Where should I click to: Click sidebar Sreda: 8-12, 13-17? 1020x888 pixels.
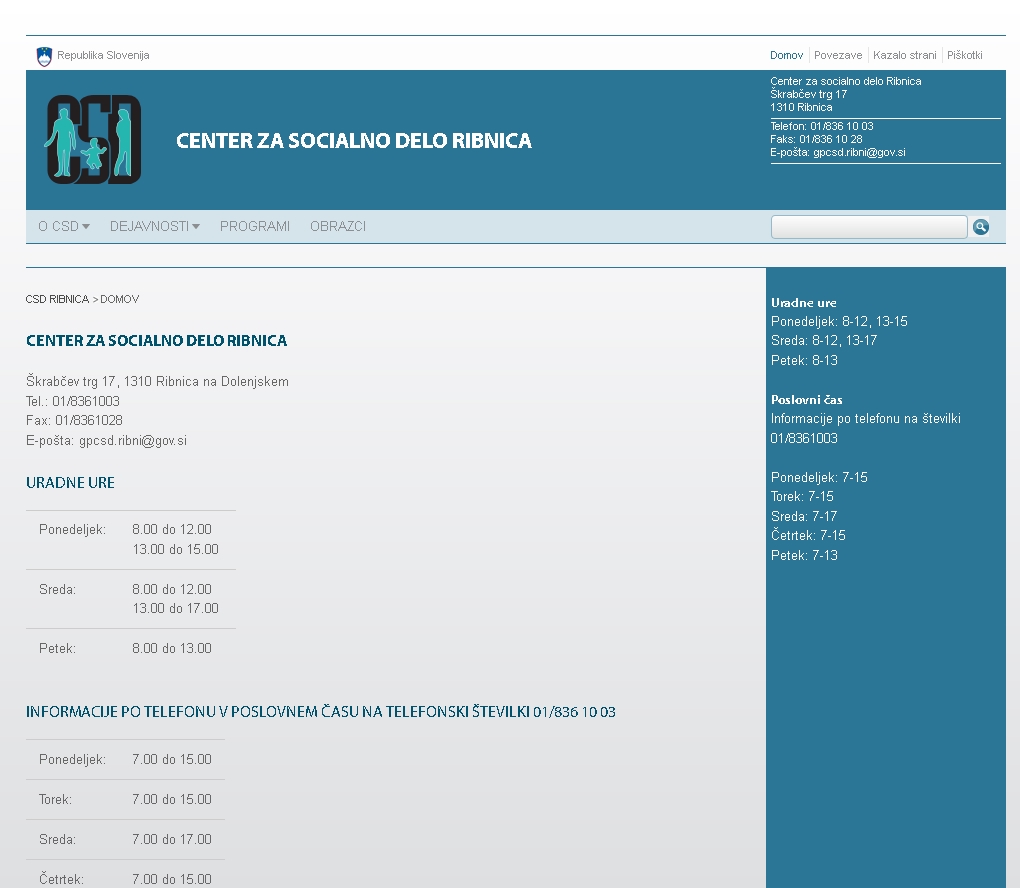(824, 340)
